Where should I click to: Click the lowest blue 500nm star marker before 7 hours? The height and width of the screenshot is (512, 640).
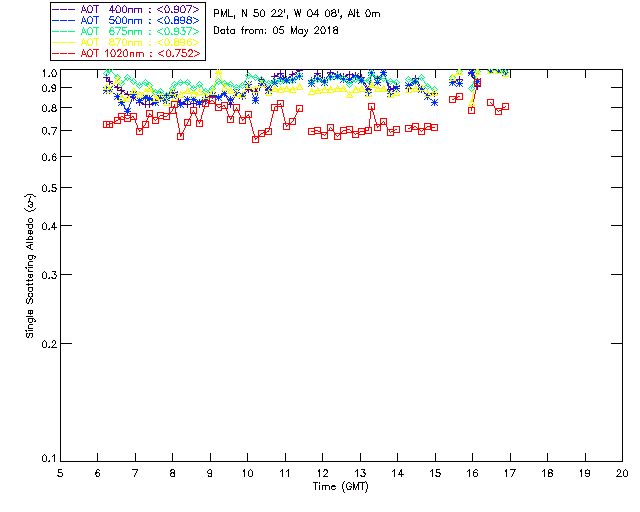(128, 111)
